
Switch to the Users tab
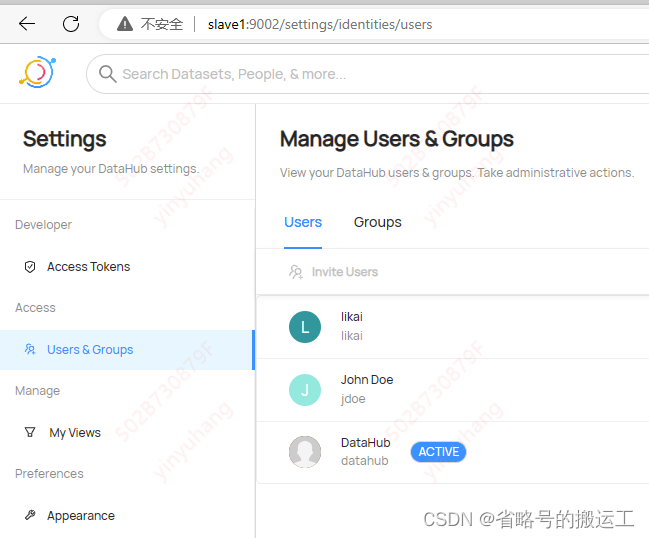pos(303,222)
